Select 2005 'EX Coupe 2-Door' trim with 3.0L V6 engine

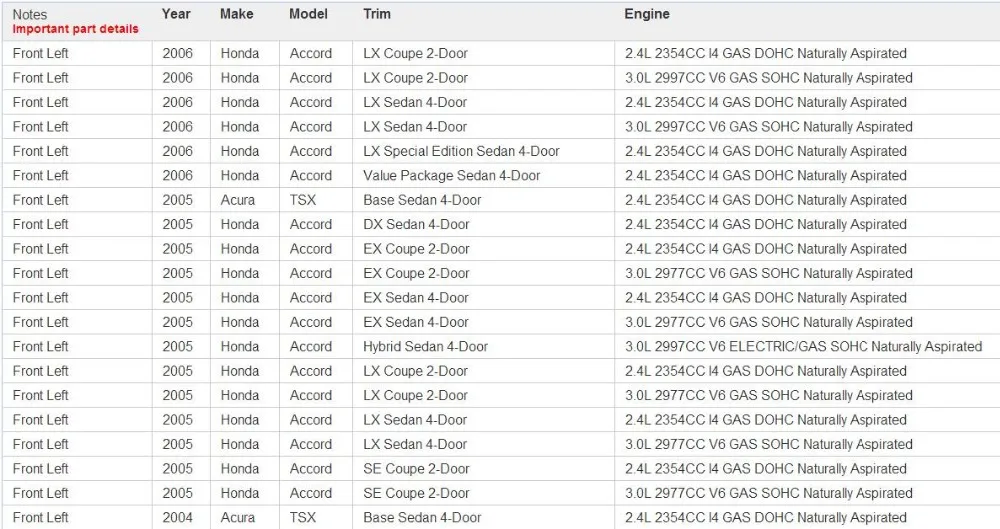click(x=416, y=273)
